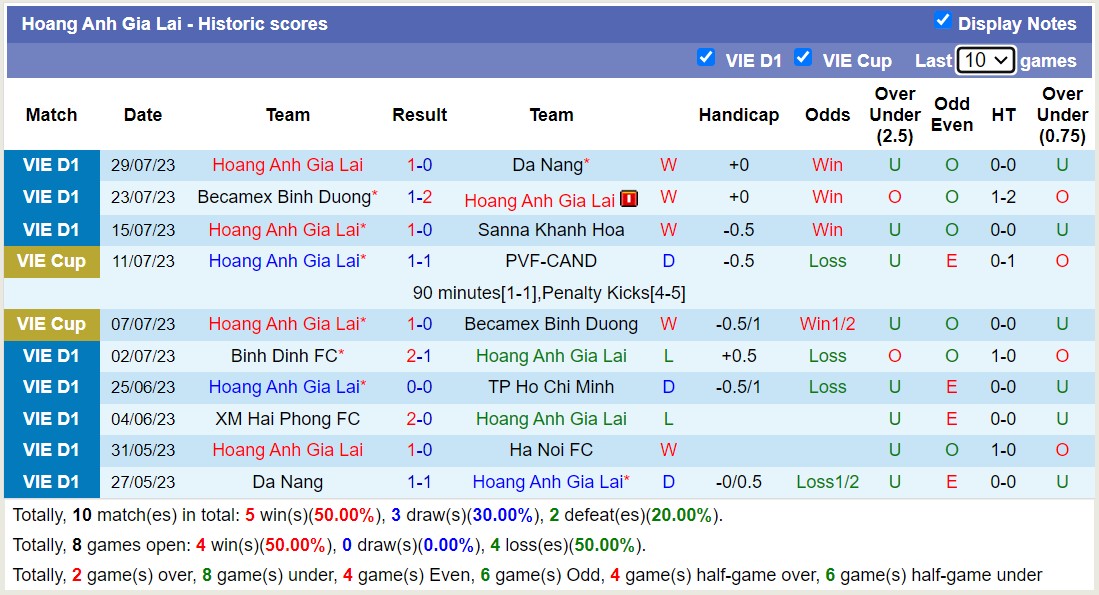Screen dimensions: 1099x595
Task: Click the VIE Cup badge on the 11/07/23 row
Action: 51,261
